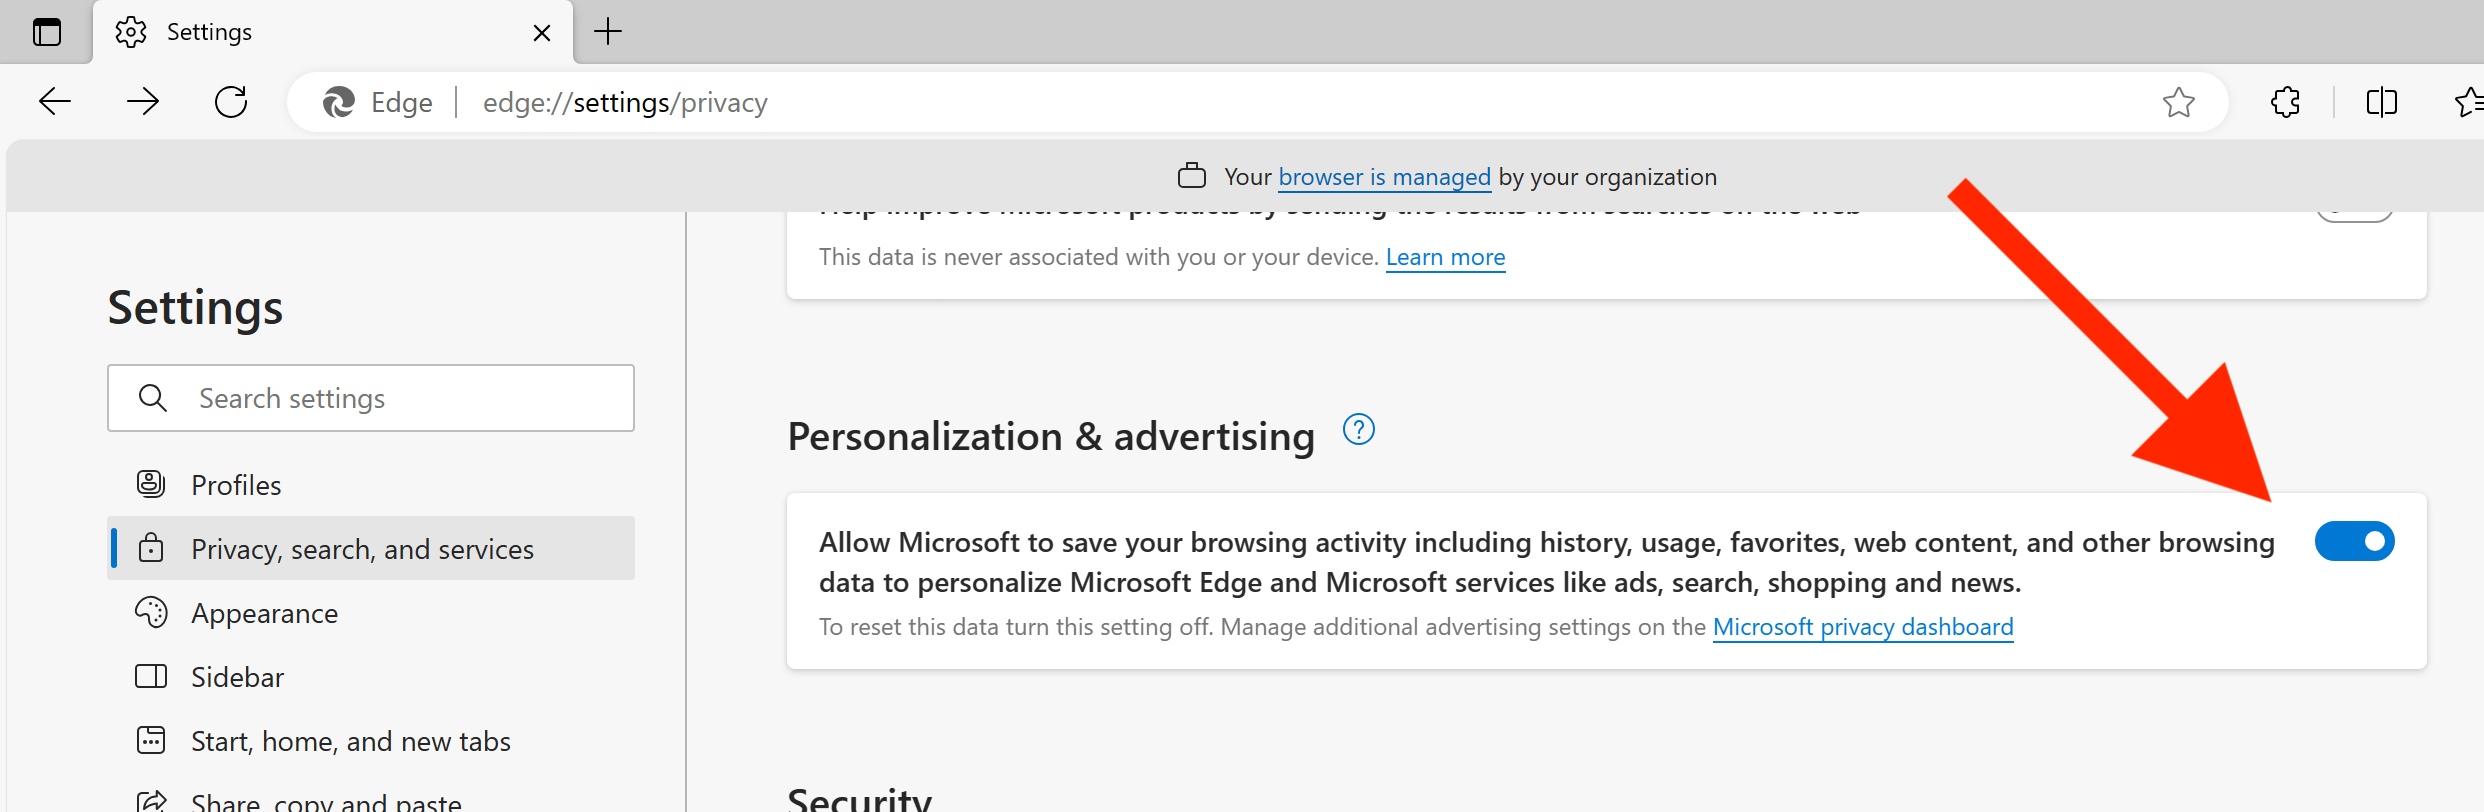Close the Settings tab
The height and width of the screenshot is (812, 2484).
coord(542,33)
